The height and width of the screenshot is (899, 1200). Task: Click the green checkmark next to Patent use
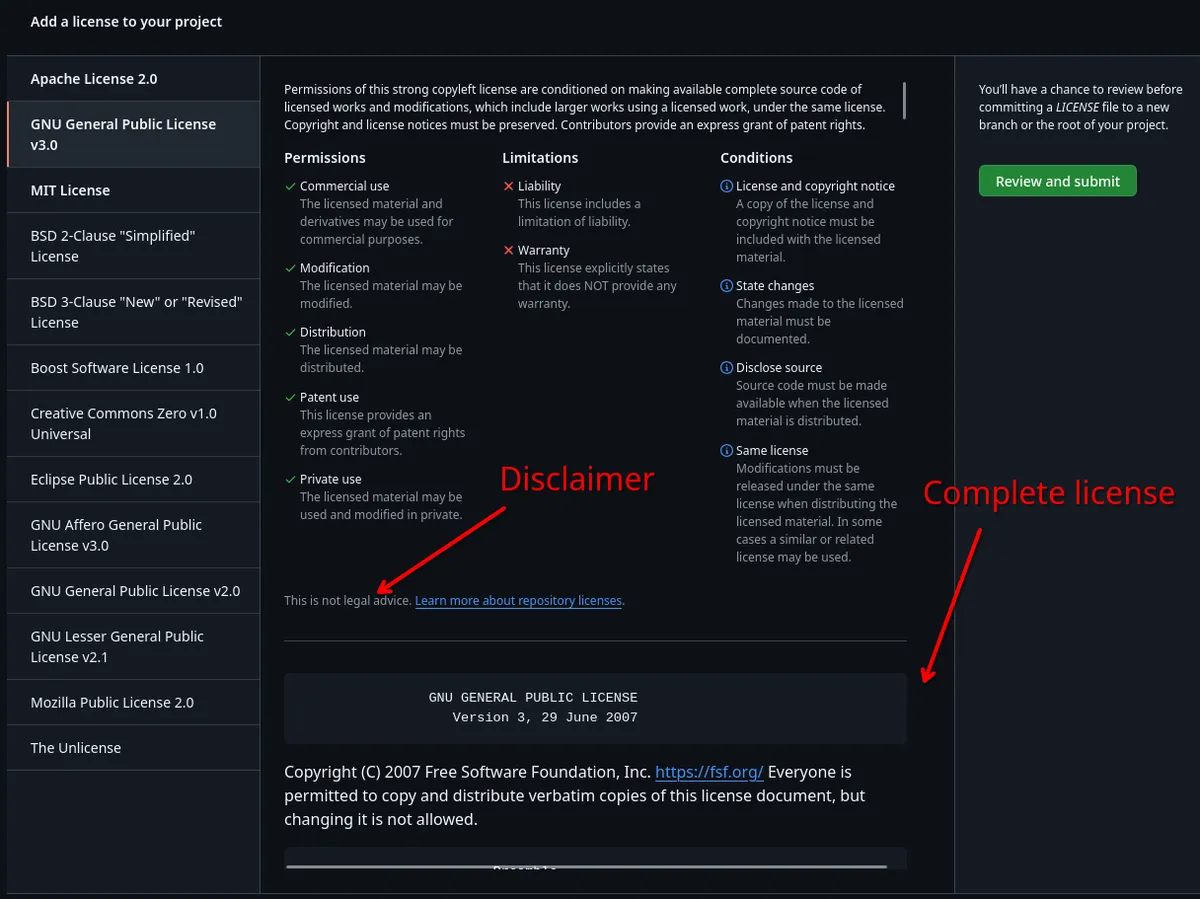pos(290,397)
